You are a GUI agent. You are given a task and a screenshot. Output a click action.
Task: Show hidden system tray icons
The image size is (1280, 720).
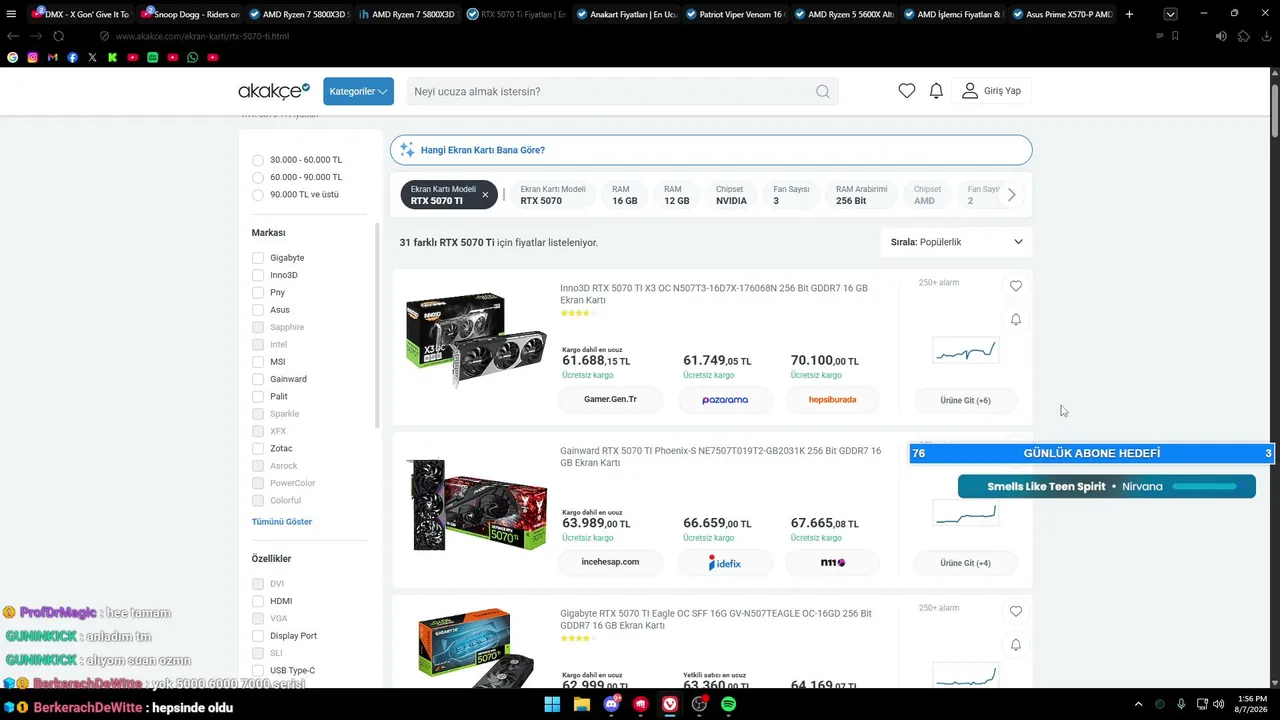[1139, 704]
